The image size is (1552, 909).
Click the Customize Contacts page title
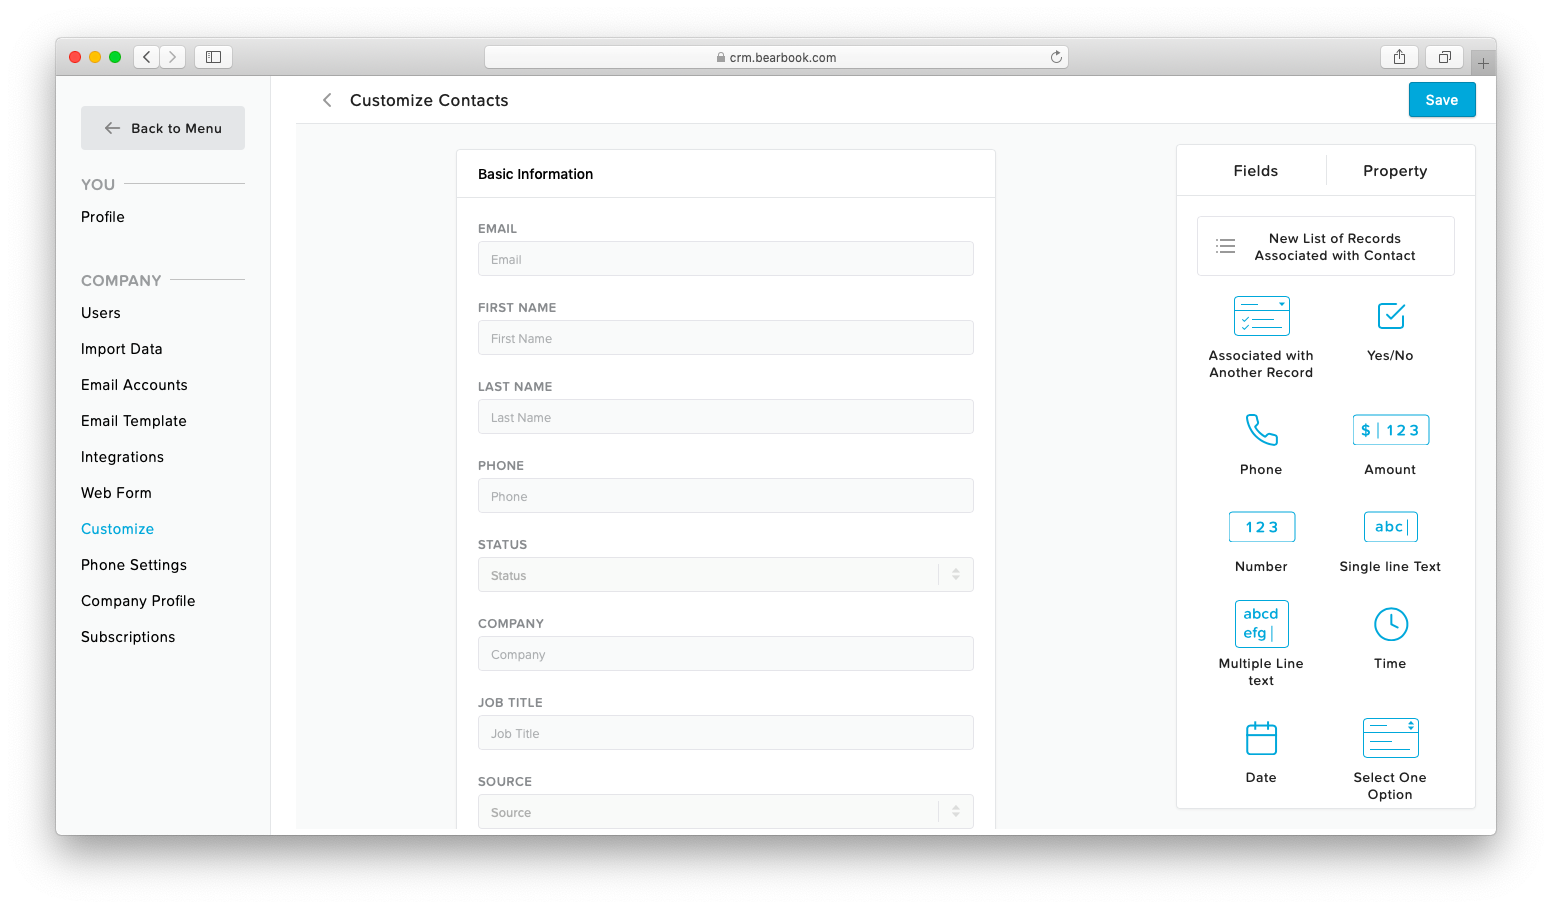click(429, 100)
